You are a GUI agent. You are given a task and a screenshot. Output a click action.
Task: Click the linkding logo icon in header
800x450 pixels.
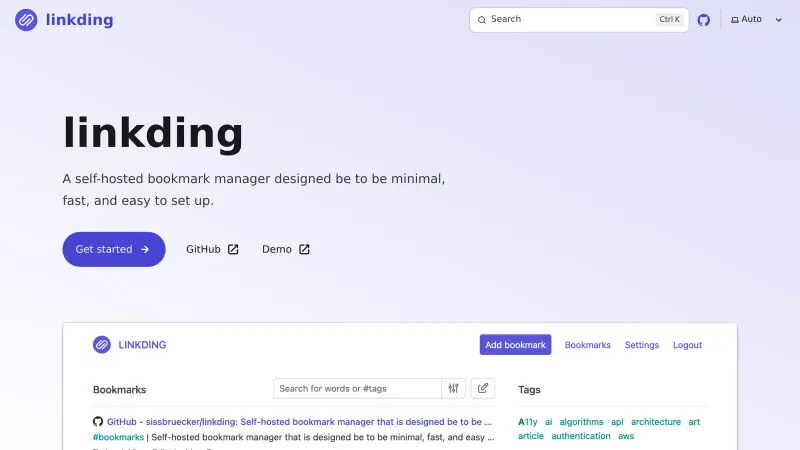(26, 20)
